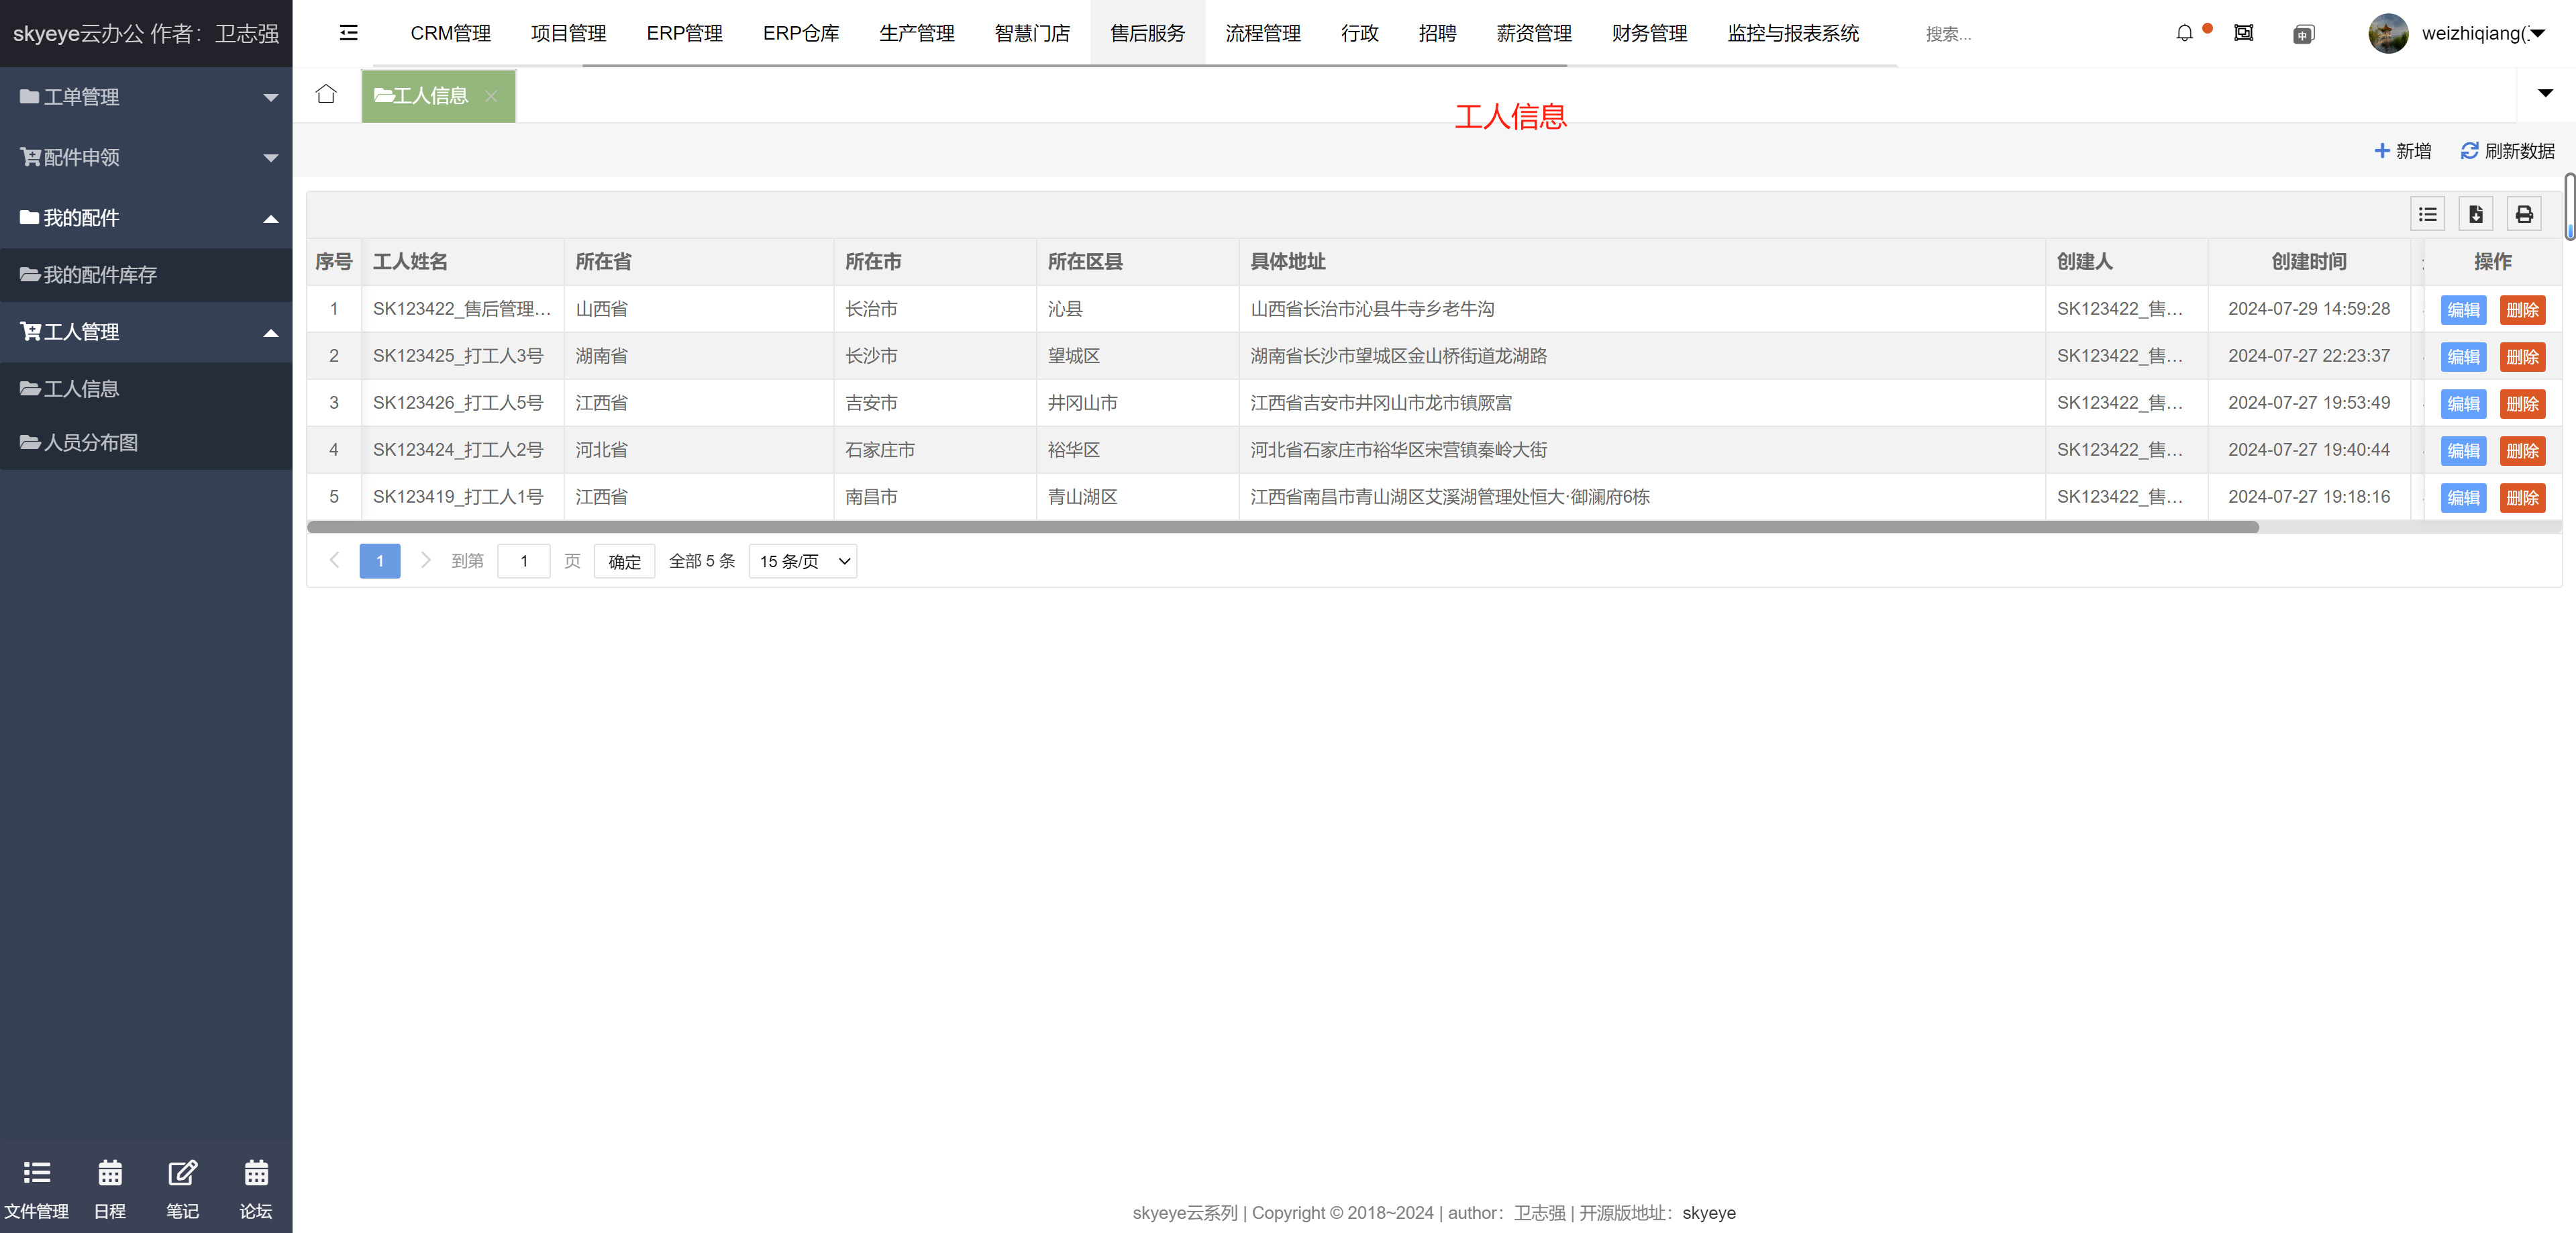The image size is (2576, 1233).
Task: Open the table column filter icon
Action: [2427, 214]
